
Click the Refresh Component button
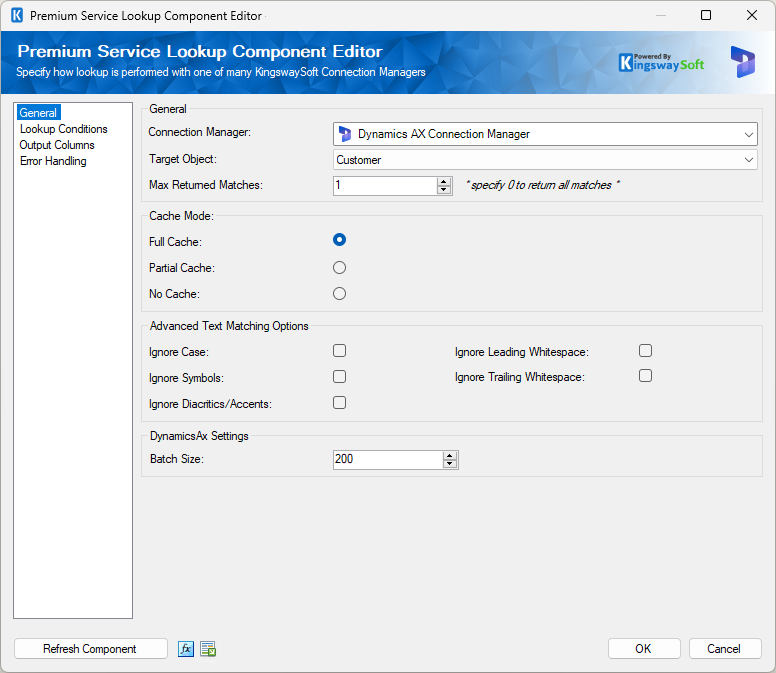(x=91, y=649)
